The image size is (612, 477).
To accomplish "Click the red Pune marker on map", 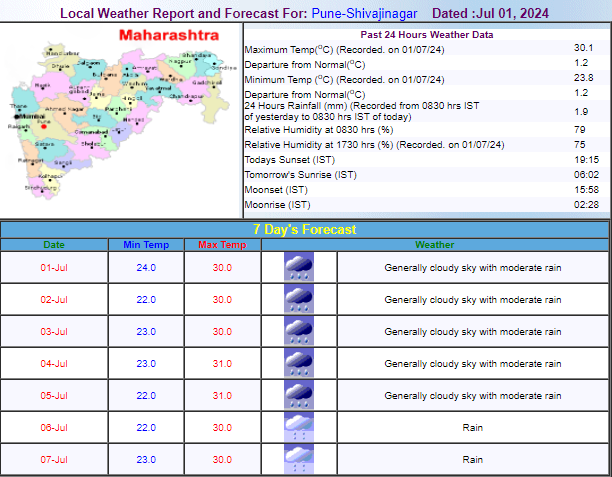I will [x=44, y=126].
